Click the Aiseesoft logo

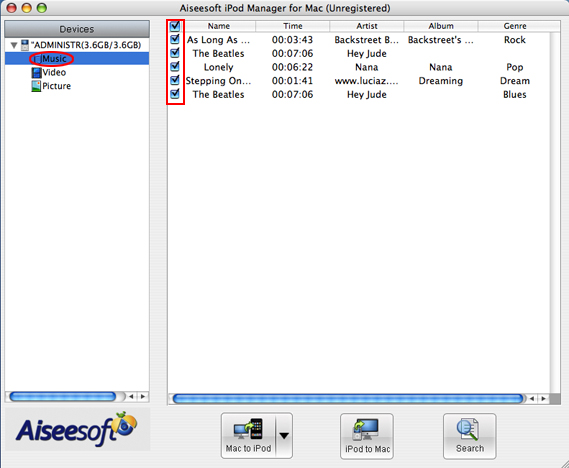(77, 430)
